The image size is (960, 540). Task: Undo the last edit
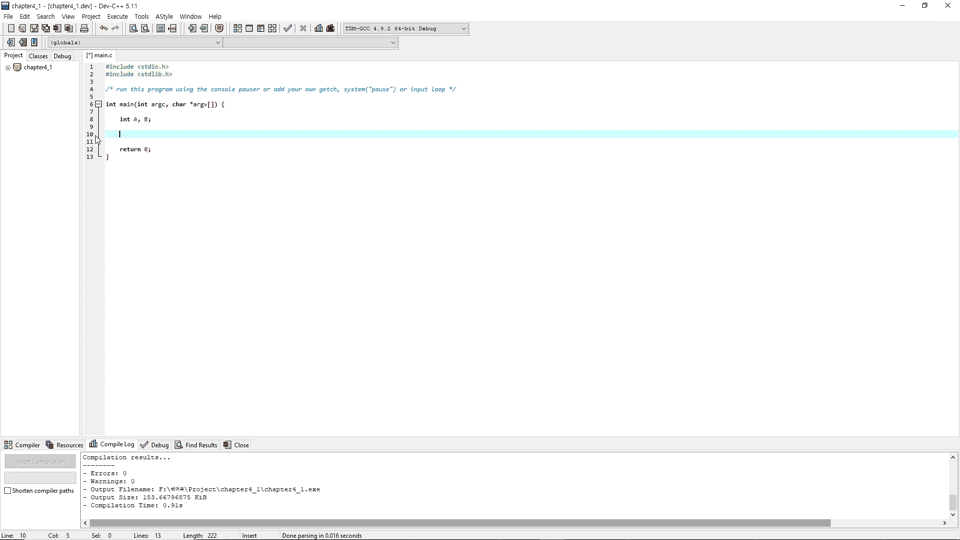[x=103, y=28]
